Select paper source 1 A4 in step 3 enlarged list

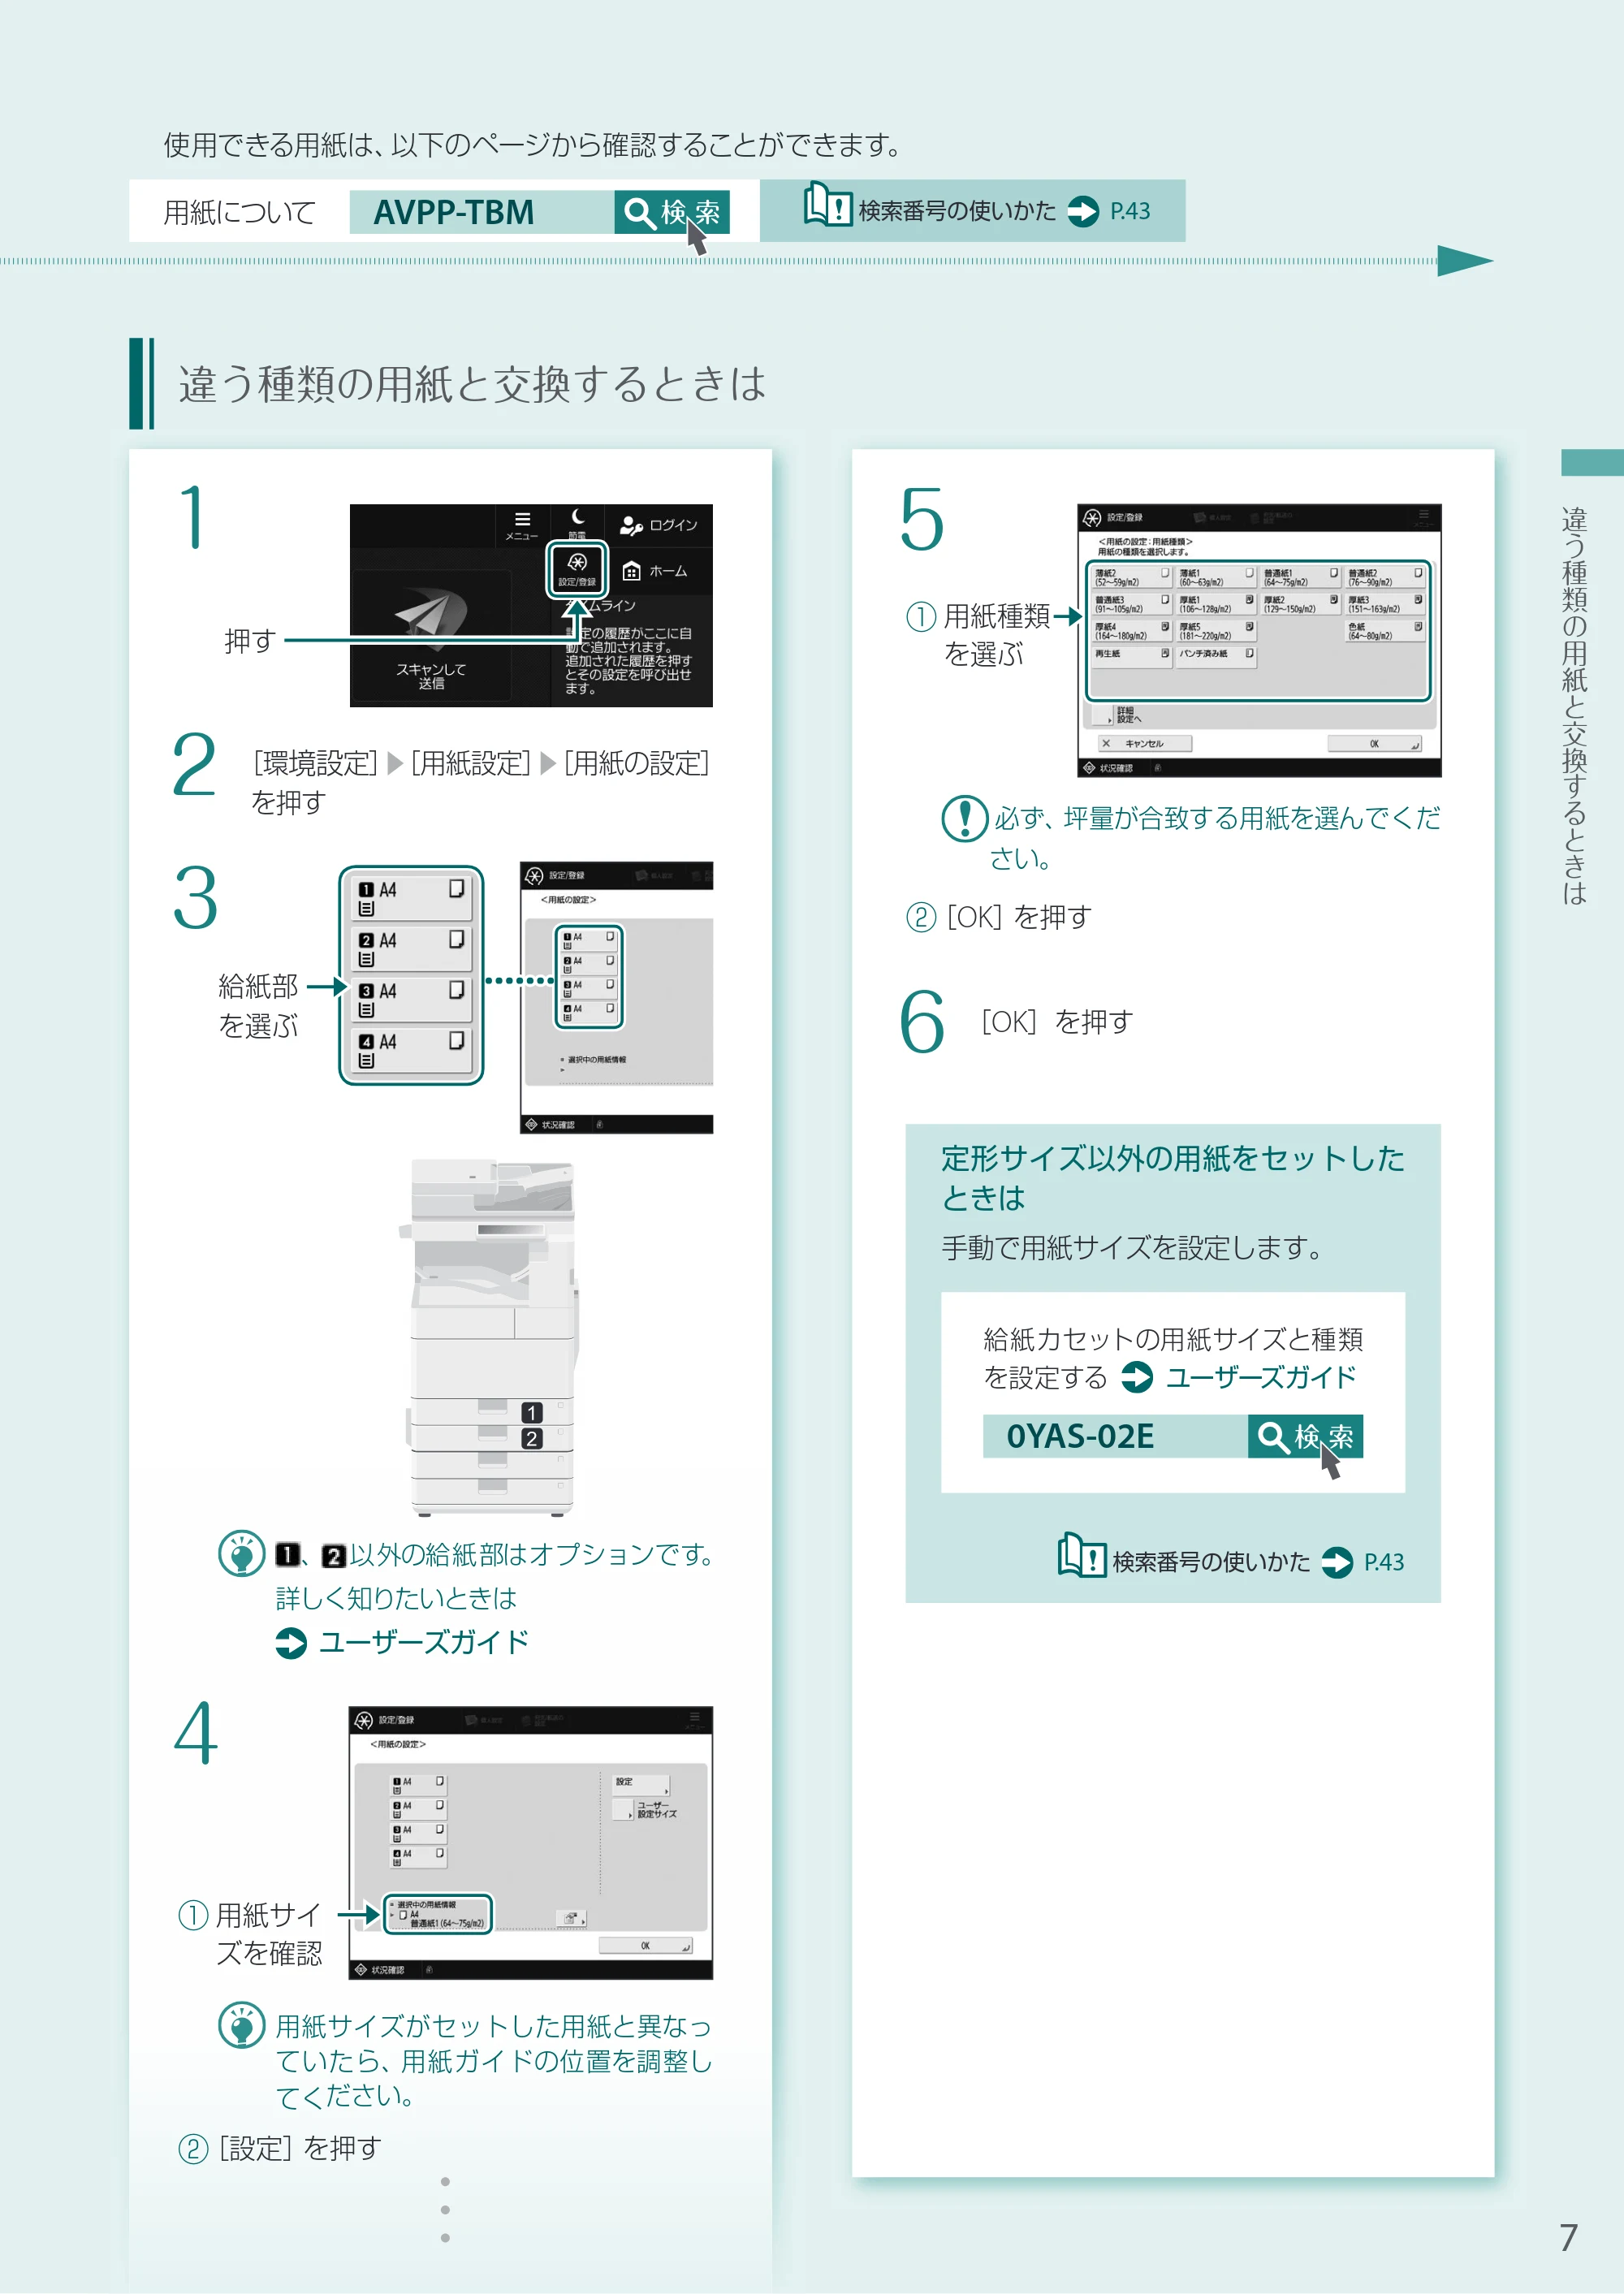coord(411,897)
